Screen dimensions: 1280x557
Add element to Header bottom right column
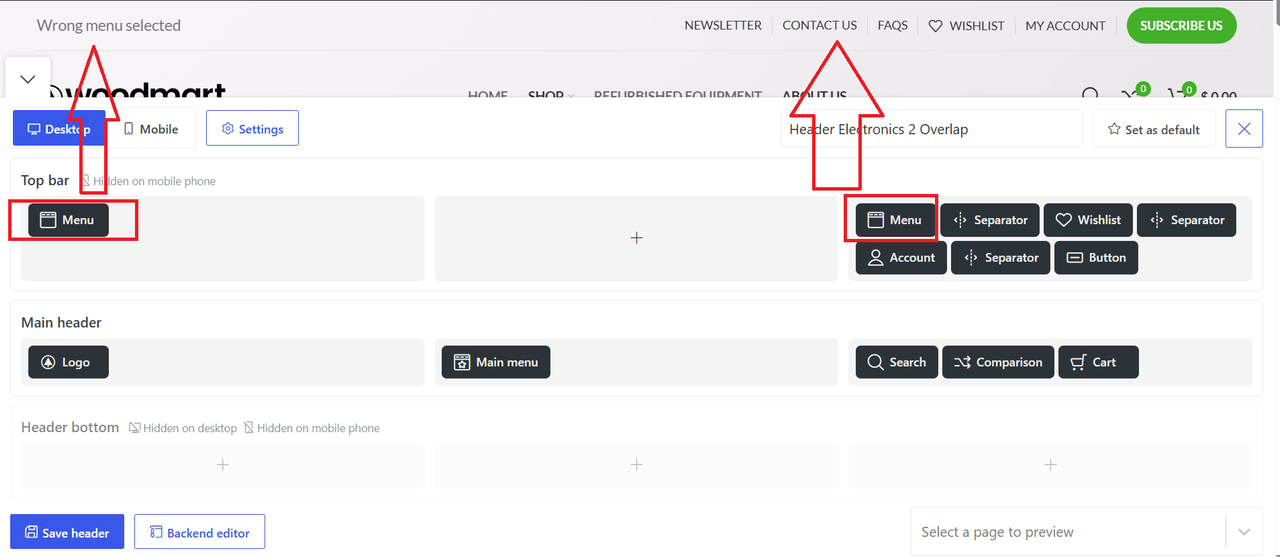tap(1050, 465)
